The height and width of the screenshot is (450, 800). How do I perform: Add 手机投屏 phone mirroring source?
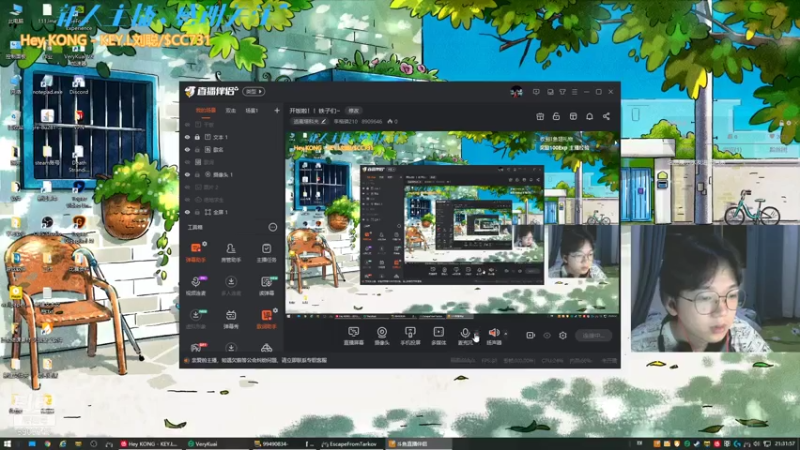(x=410, y=336)
